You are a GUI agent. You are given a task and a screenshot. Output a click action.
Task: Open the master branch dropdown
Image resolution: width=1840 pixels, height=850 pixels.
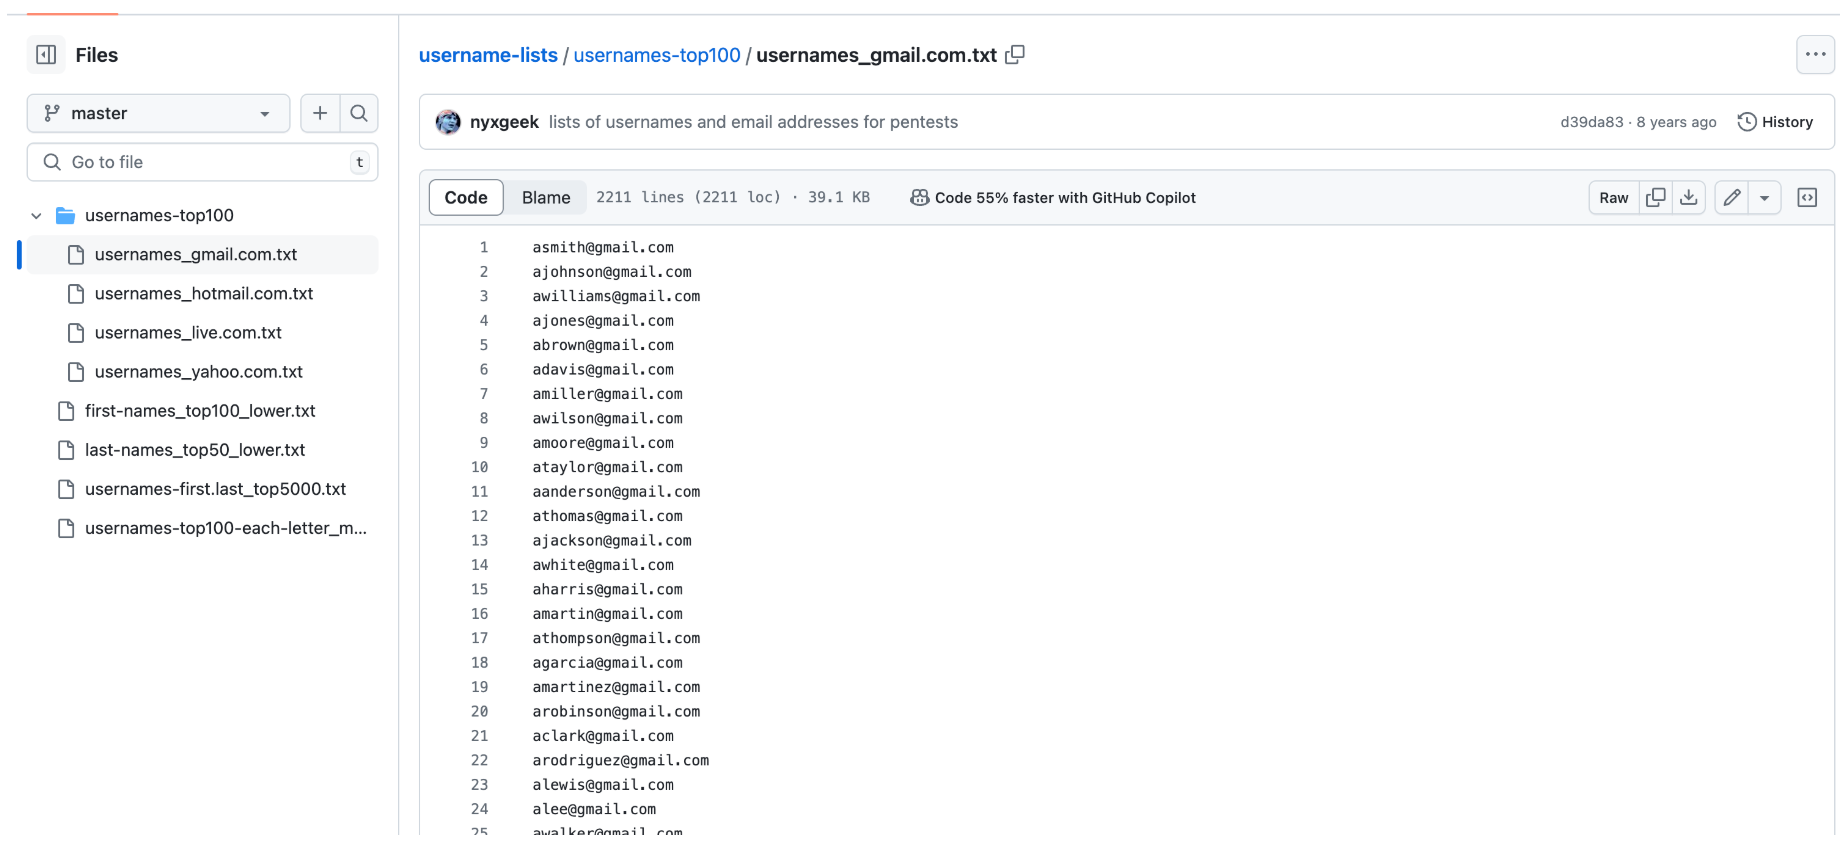point(158,114)
